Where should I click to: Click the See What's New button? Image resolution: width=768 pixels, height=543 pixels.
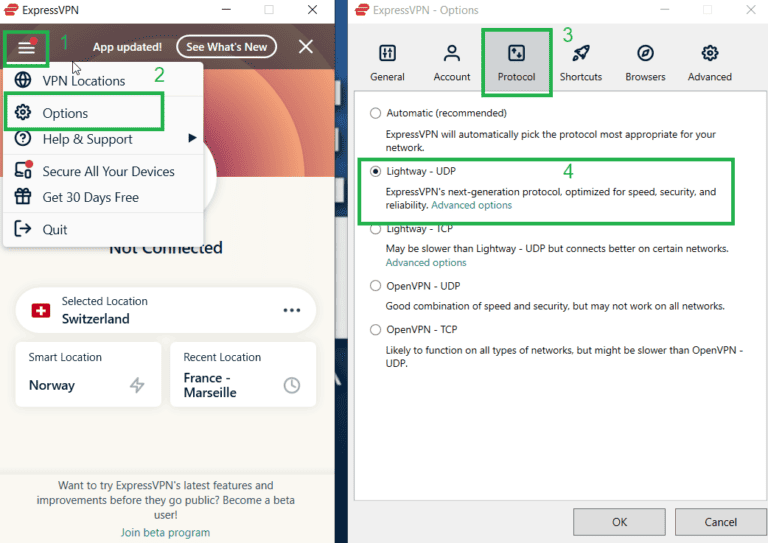[226, 47]
